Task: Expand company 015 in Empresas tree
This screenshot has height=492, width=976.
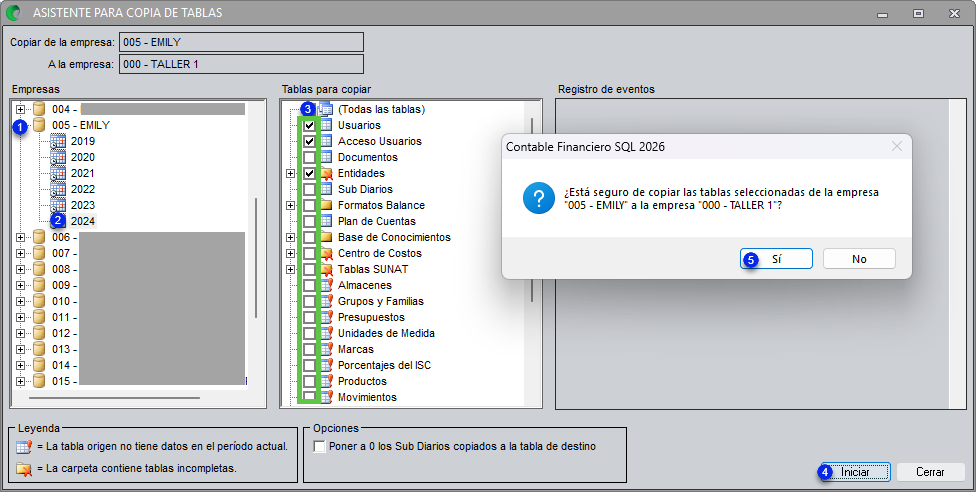Action: [21, 381]
